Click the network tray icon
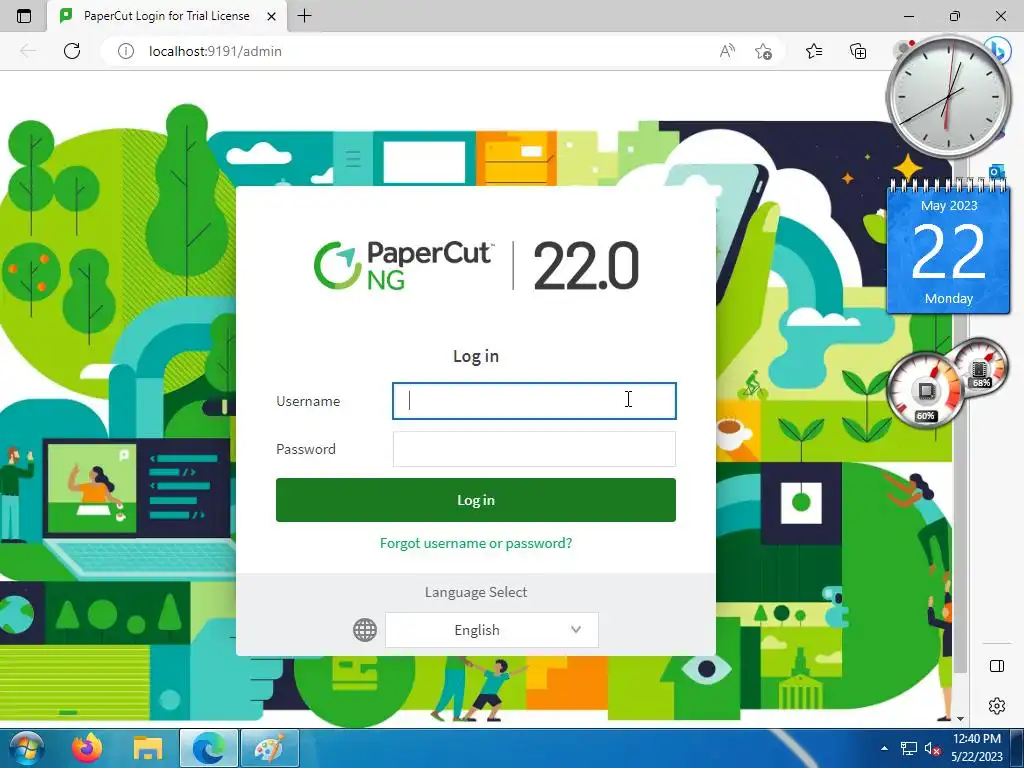The width and height of the screenshot is (1024, 768). [x=908, y=748]
